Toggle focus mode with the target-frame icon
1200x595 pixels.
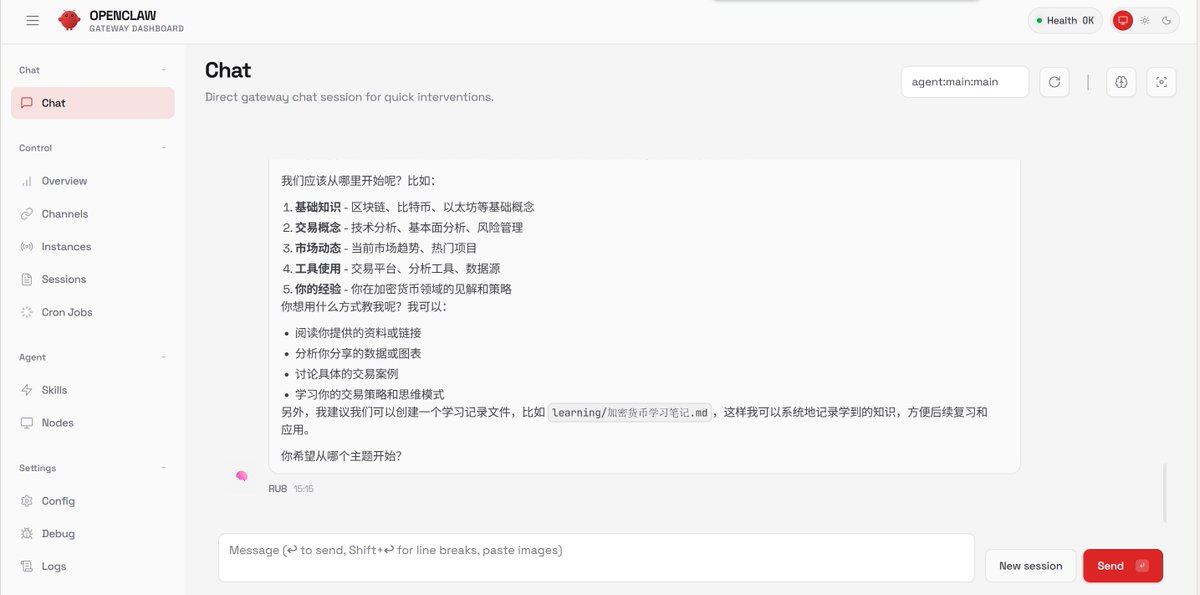(x=1161, y=82)
